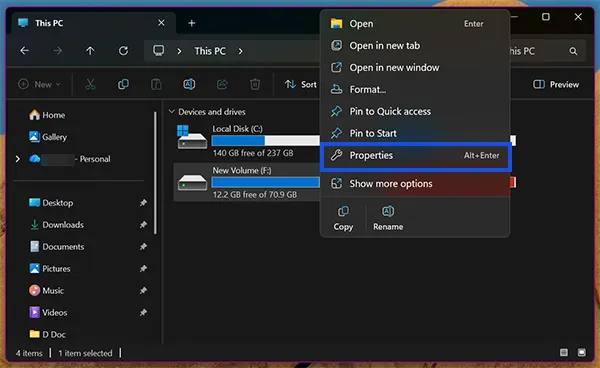Open a new tab with plus
This screenshot has width=600, height=368.
point(192,23)
